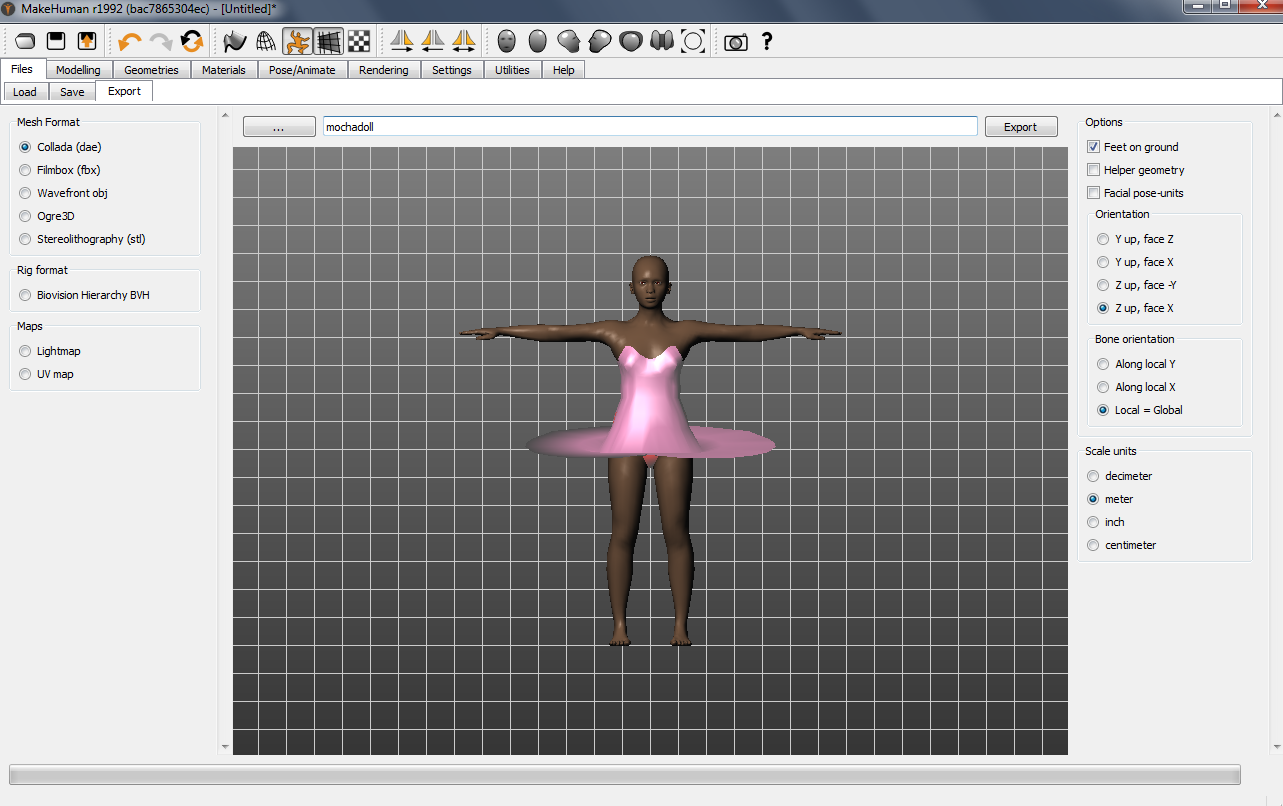Uncheck Feet on ground option
This screenshot has height=806, width=1283.
[x=1094, y=147]
